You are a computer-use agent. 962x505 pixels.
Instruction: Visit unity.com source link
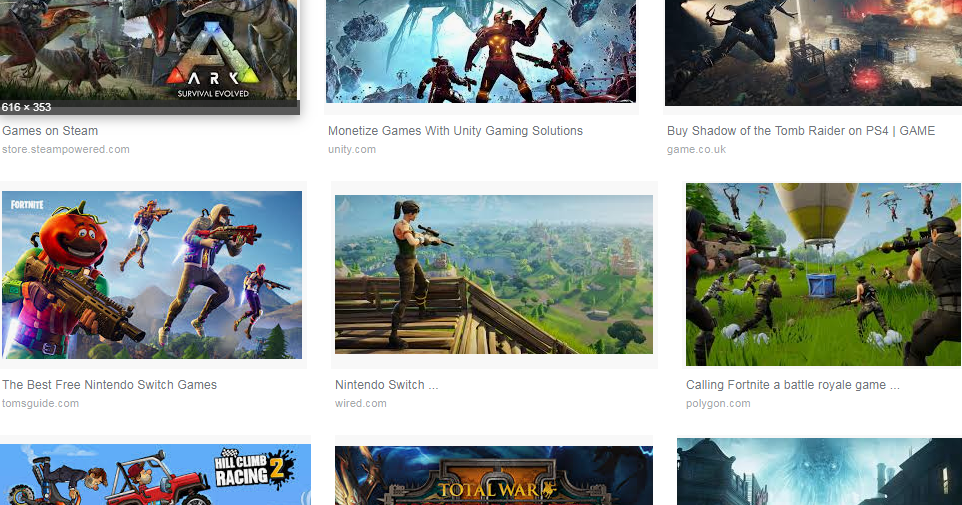352,149
